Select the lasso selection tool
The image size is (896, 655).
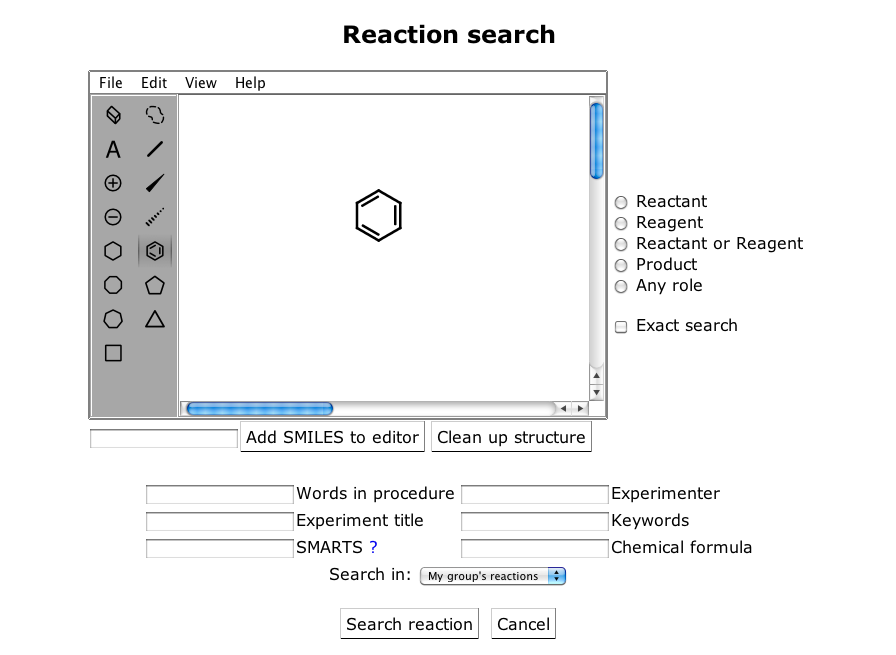(x=154, y=115)
